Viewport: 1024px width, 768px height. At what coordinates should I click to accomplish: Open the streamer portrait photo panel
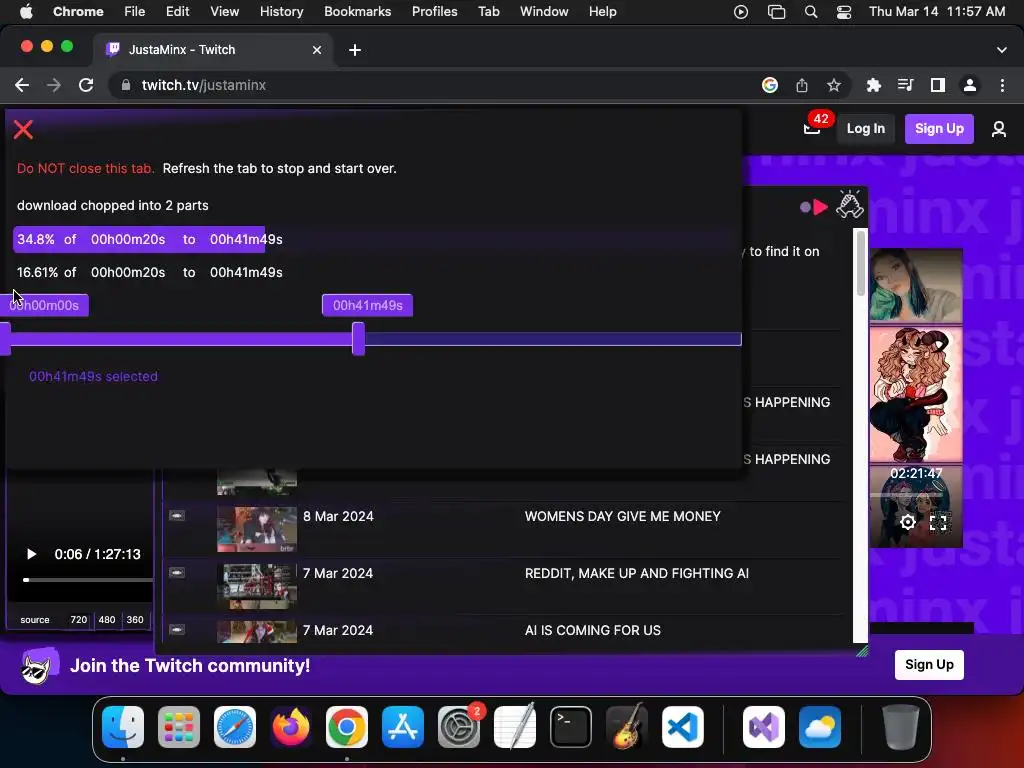tap(916, 285)
